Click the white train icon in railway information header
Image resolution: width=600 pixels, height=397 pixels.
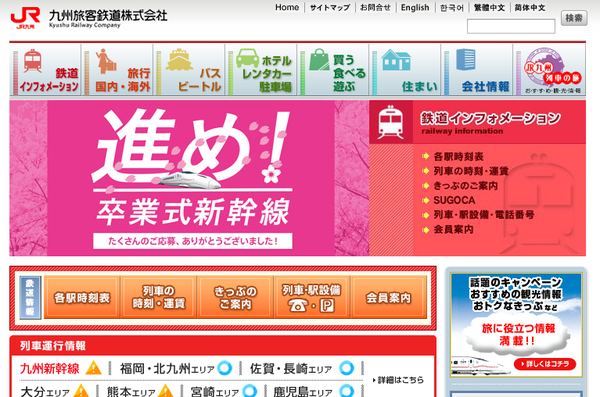click(x=390, y=122)
